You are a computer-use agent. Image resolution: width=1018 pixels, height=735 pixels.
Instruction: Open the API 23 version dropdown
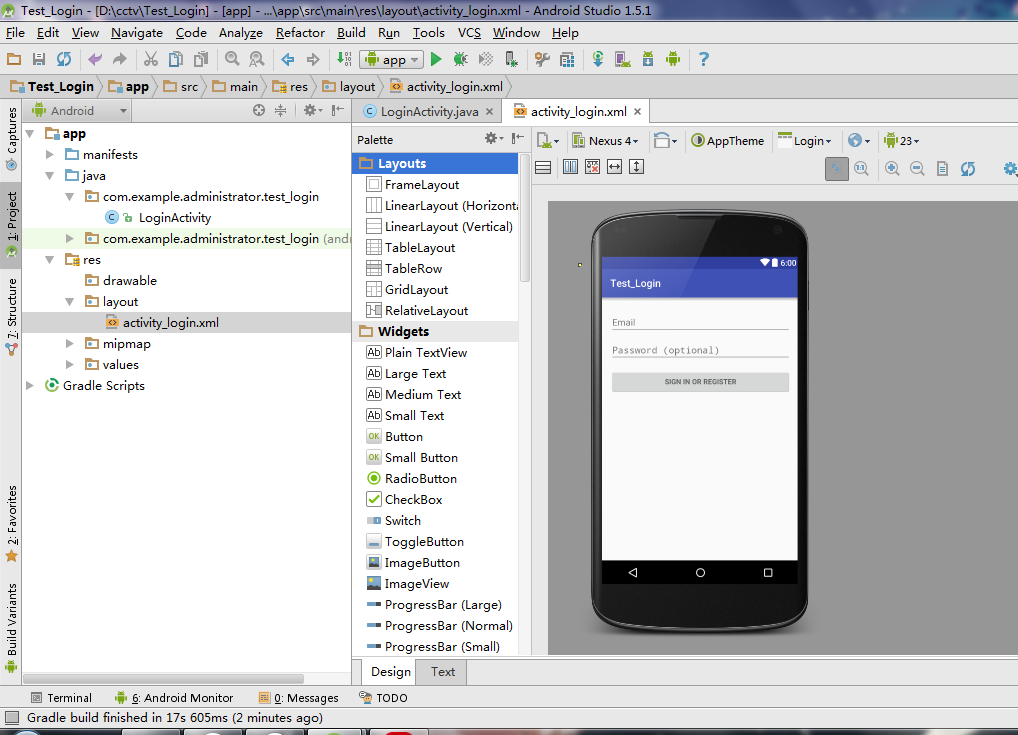tap(901, 141)
